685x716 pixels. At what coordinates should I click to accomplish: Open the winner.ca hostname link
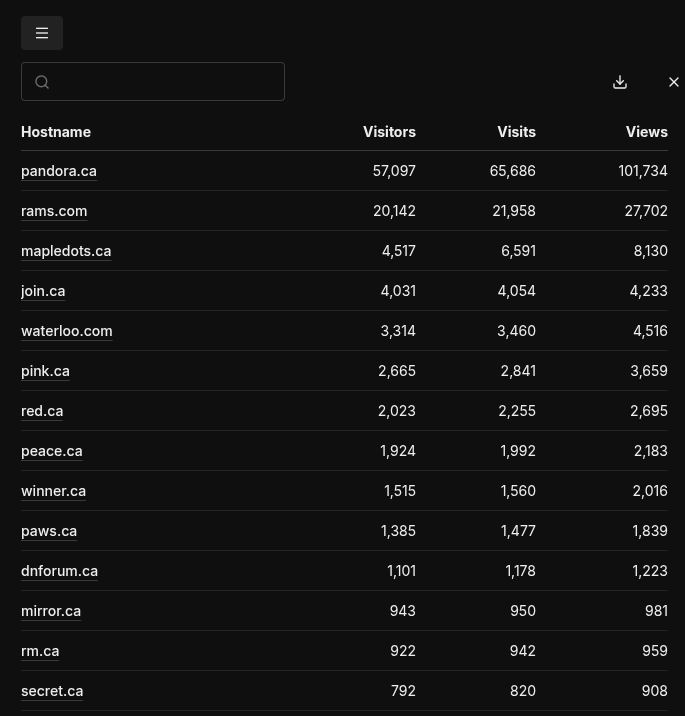(x=53, y=491)
